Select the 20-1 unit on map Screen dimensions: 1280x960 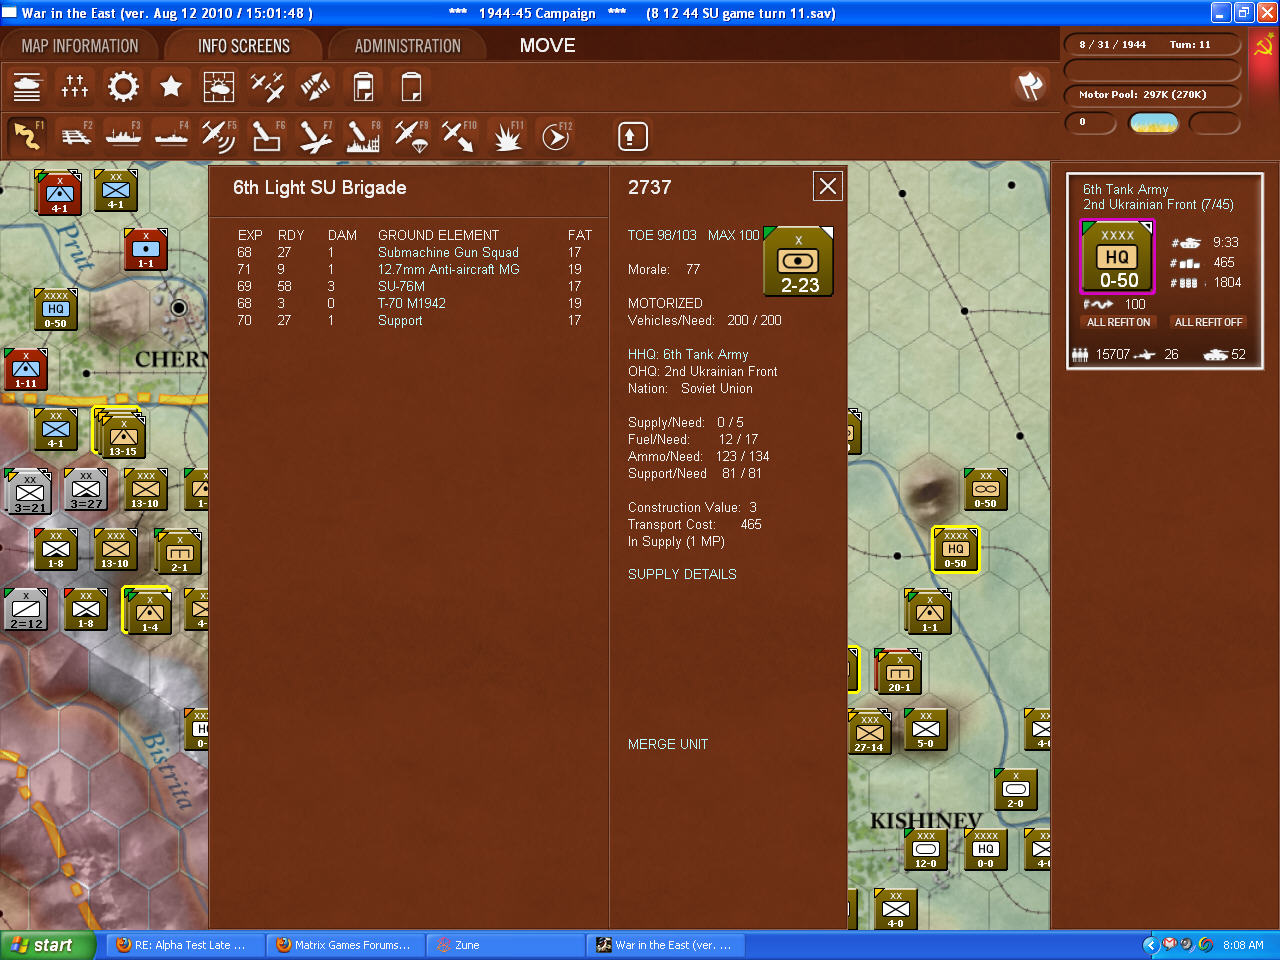click(x=899, y=671)
